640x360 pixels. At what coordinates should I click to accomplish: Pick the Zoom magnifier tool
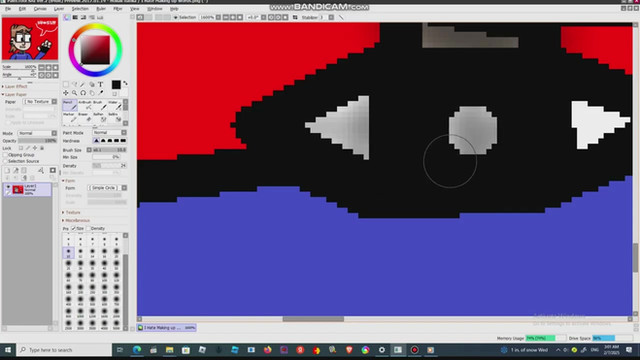(74, 93)
